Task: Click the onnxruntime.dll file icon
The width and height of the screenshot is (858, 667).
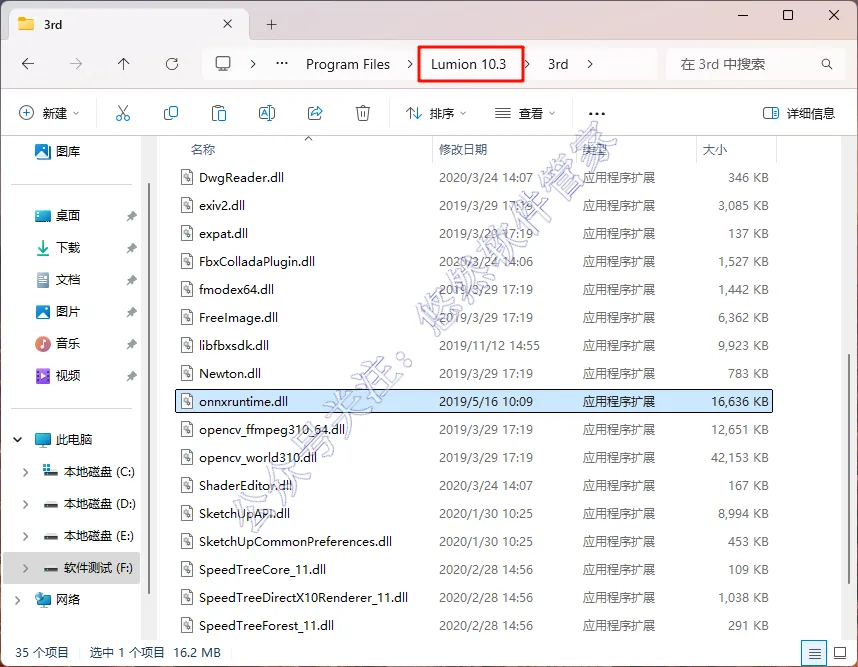Action: tap(187, 402)
